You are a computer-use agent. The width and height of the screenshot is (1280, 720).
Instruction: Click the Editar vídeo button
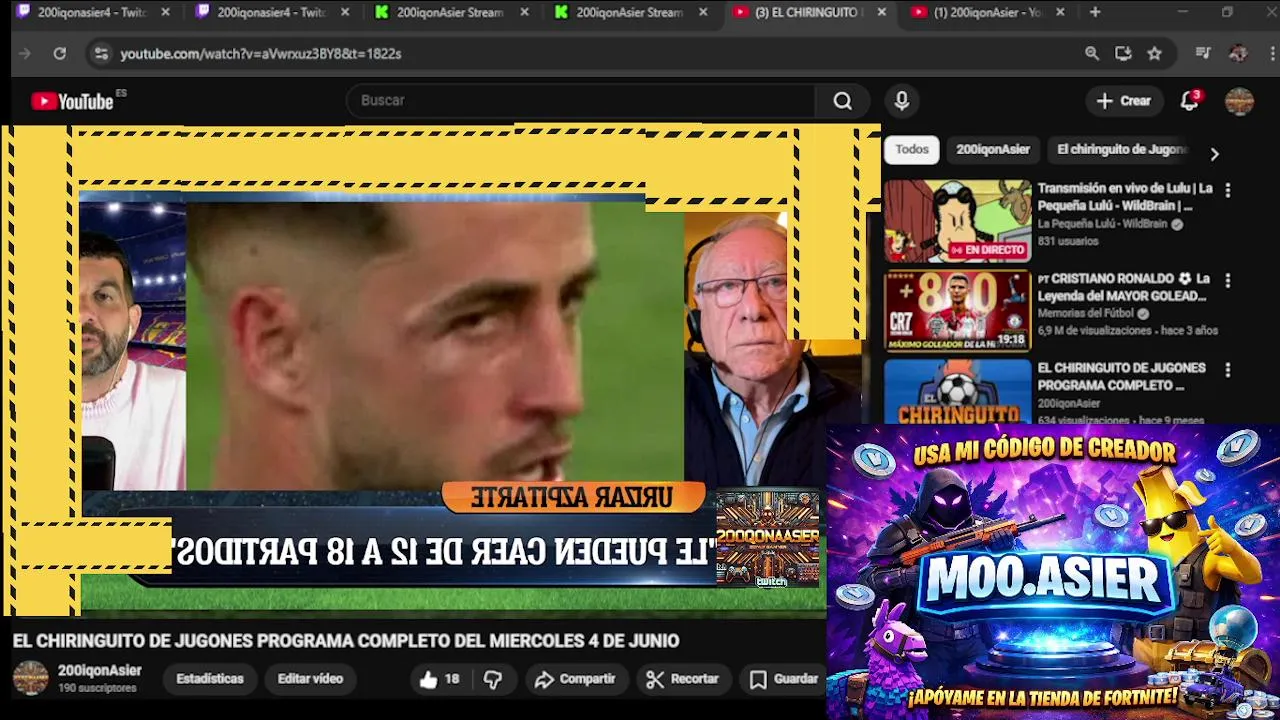[x=310, y=679]
